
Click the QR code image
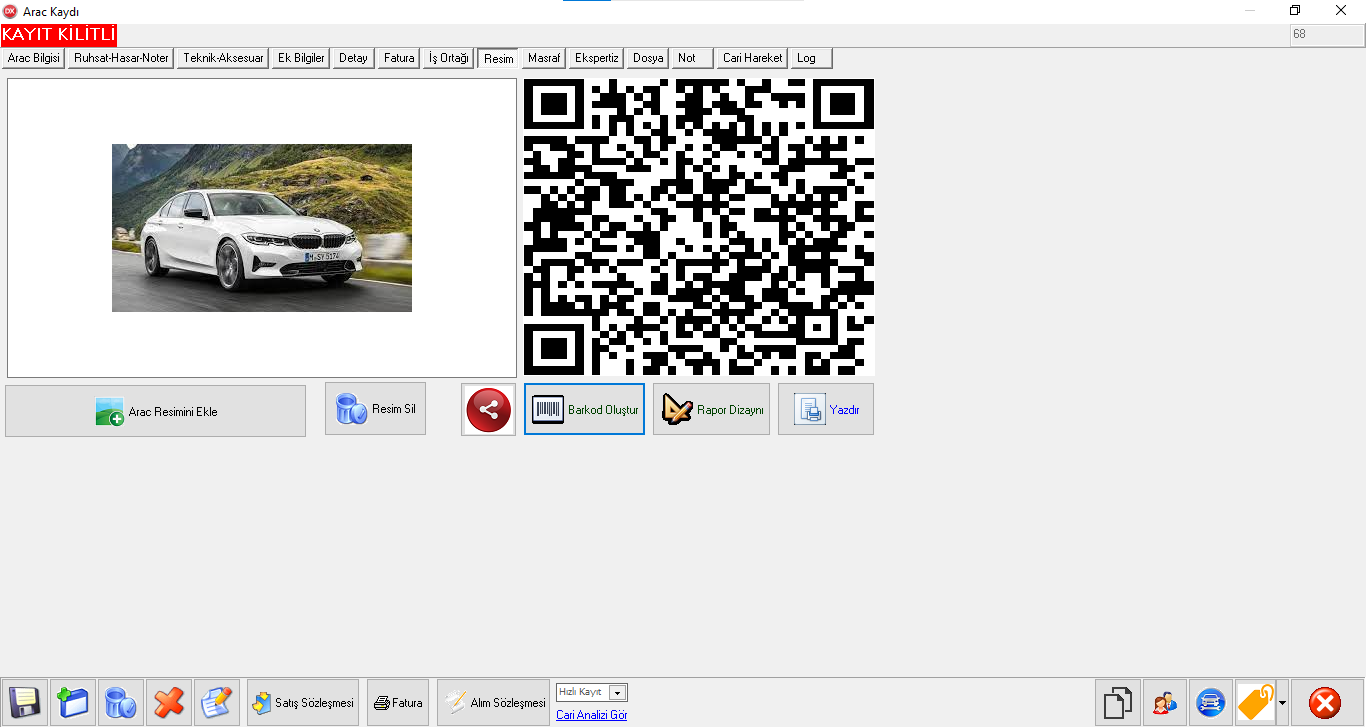coord(699,227)
